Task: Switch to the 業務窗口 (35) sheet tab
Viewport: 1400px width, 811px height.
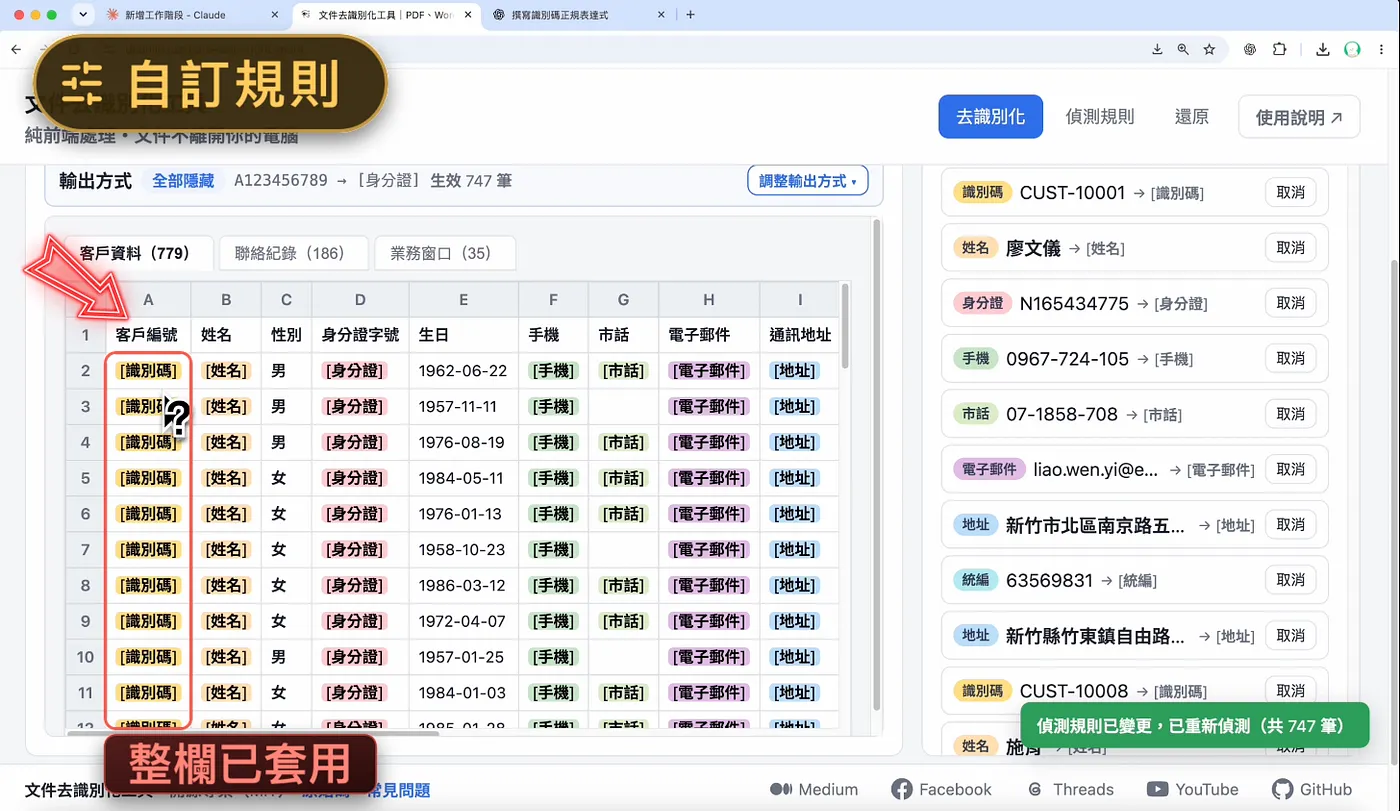Action: pos(445,253)
